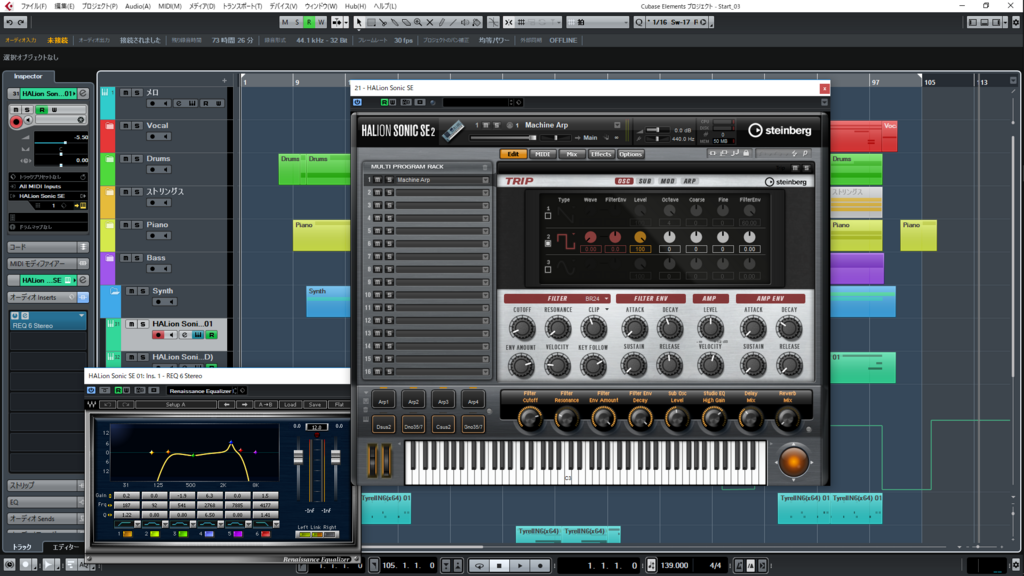Click the Dsus2 trigger pad
The image size is (1024, 576).
pyautogui.click(x=383, y=426)
